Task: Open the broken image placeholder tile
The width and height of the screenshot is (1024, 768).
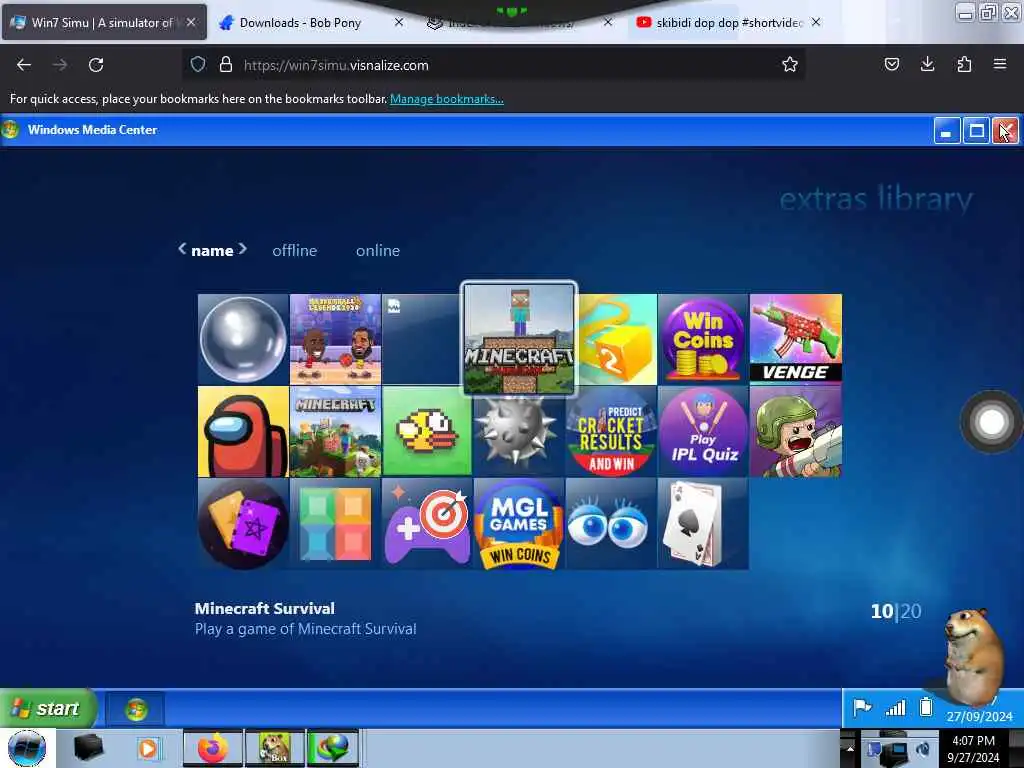Action: pos(422,339)
